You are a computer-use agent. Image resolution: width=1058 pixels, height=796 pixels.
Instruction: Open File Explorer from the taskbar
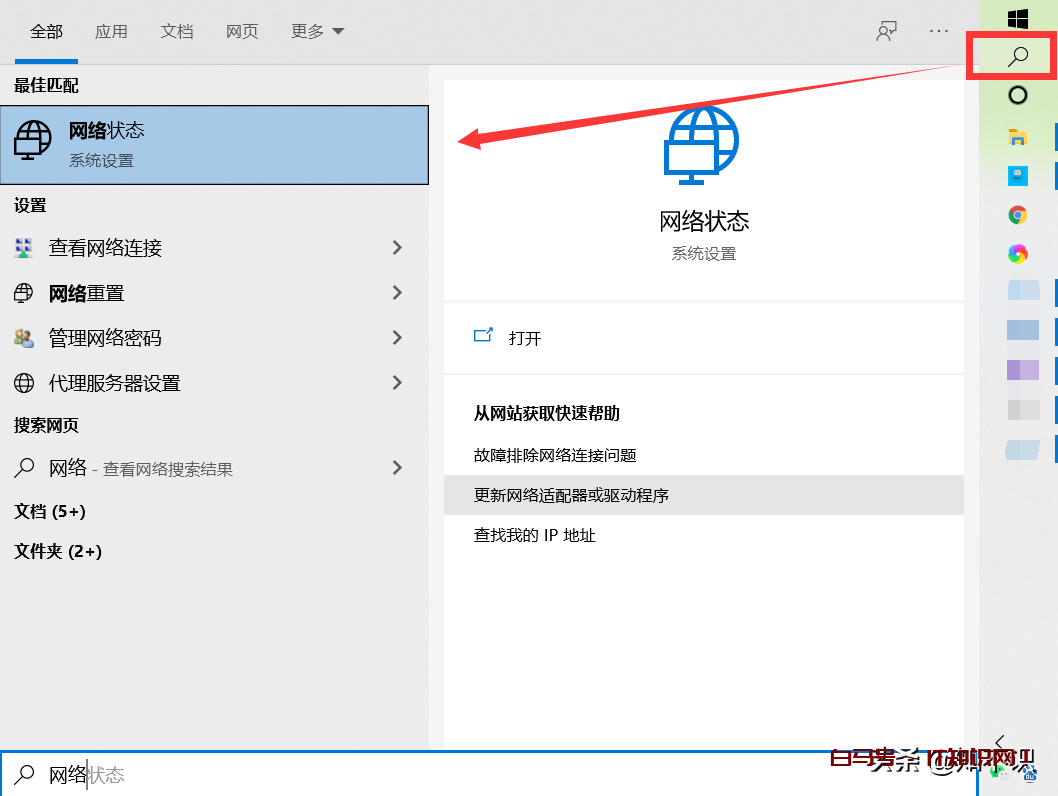tap(1017, 135)
